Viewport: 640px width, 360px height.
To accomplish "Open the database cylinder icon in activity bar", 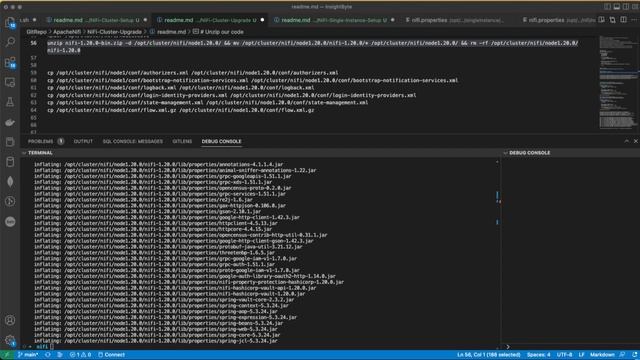I will pos(10,162).
